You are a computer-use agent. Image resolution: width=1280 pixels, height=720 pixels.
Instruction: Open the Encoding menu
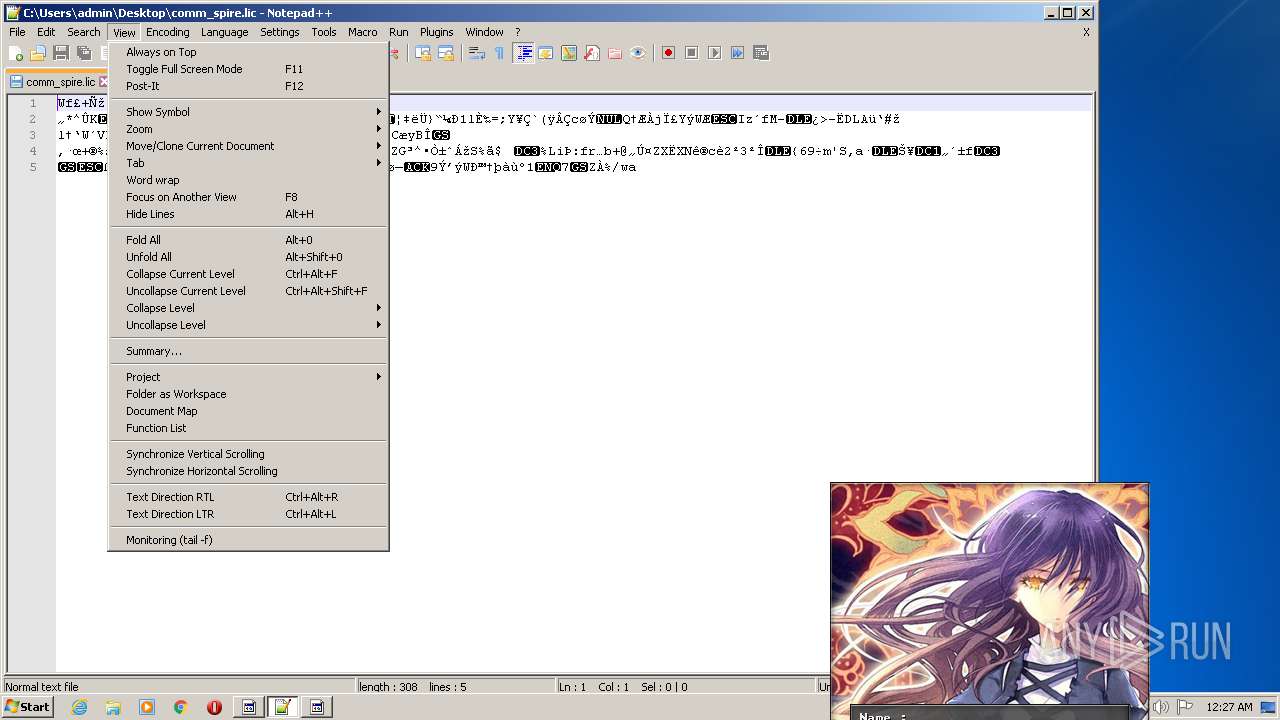point(167,32)
